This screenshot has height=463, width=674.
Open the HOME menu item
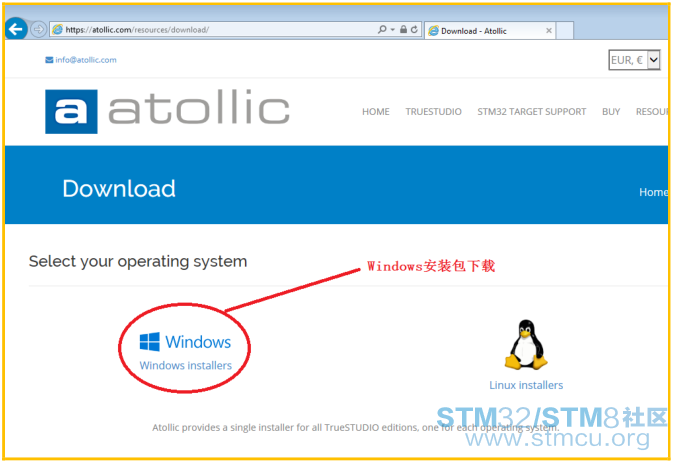pyautogui.click(x=376, y=112)
